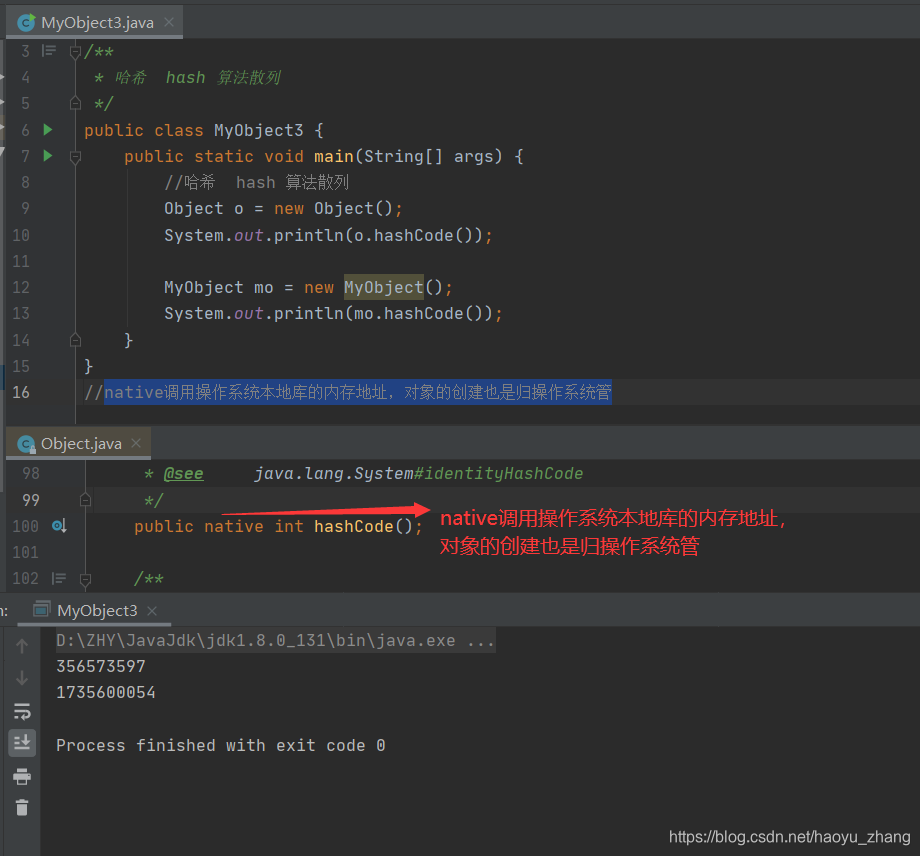This screenshot has width=920, height=856.
Task: Click the up stack trace arrow in Run panel
Action: 22,646
